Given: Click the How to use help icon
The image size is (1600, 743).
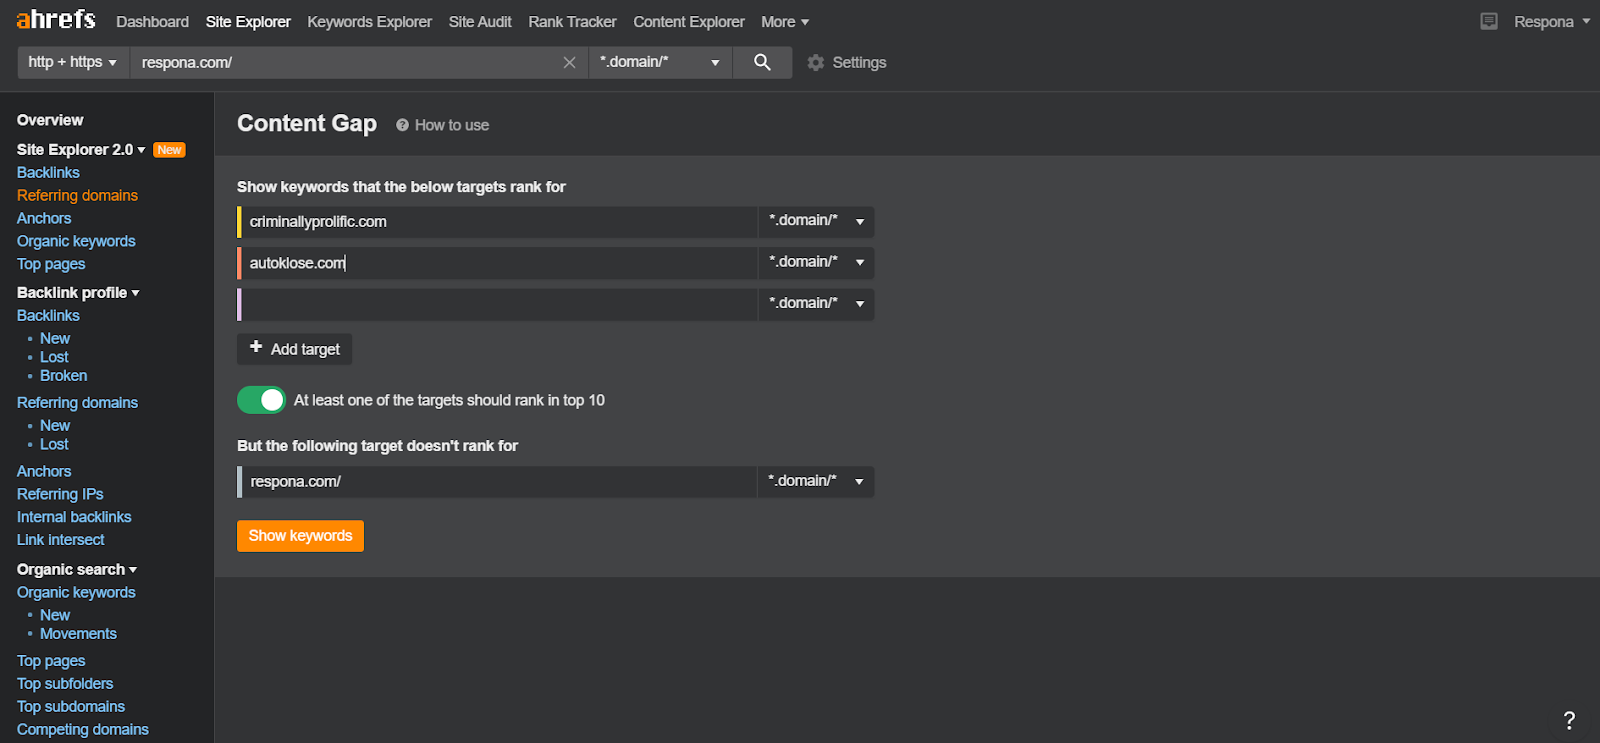Looking at the screenshot, I should 402,125.
